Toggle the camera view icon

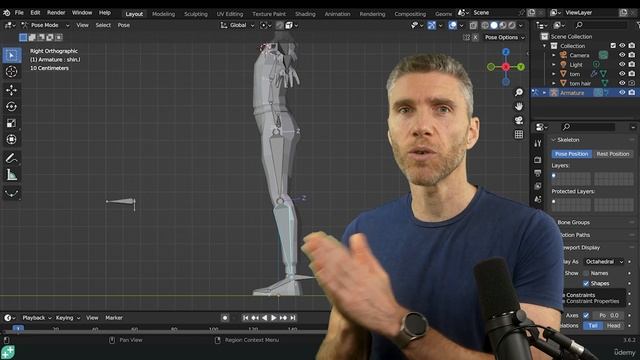(519, 120)
